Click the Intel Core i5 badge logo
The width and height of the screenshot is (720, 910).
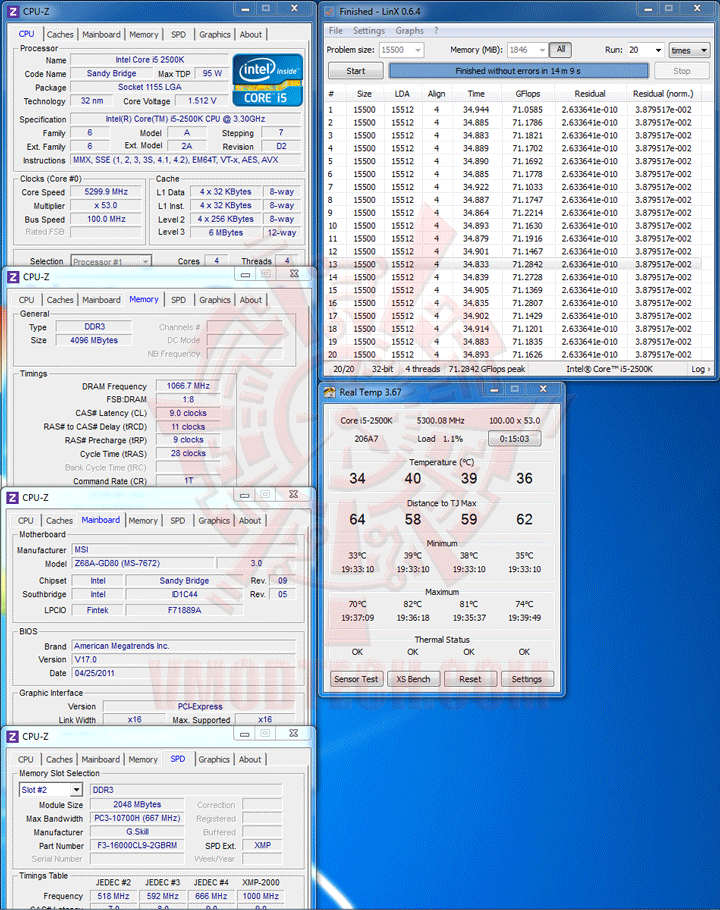pos(267,80)
